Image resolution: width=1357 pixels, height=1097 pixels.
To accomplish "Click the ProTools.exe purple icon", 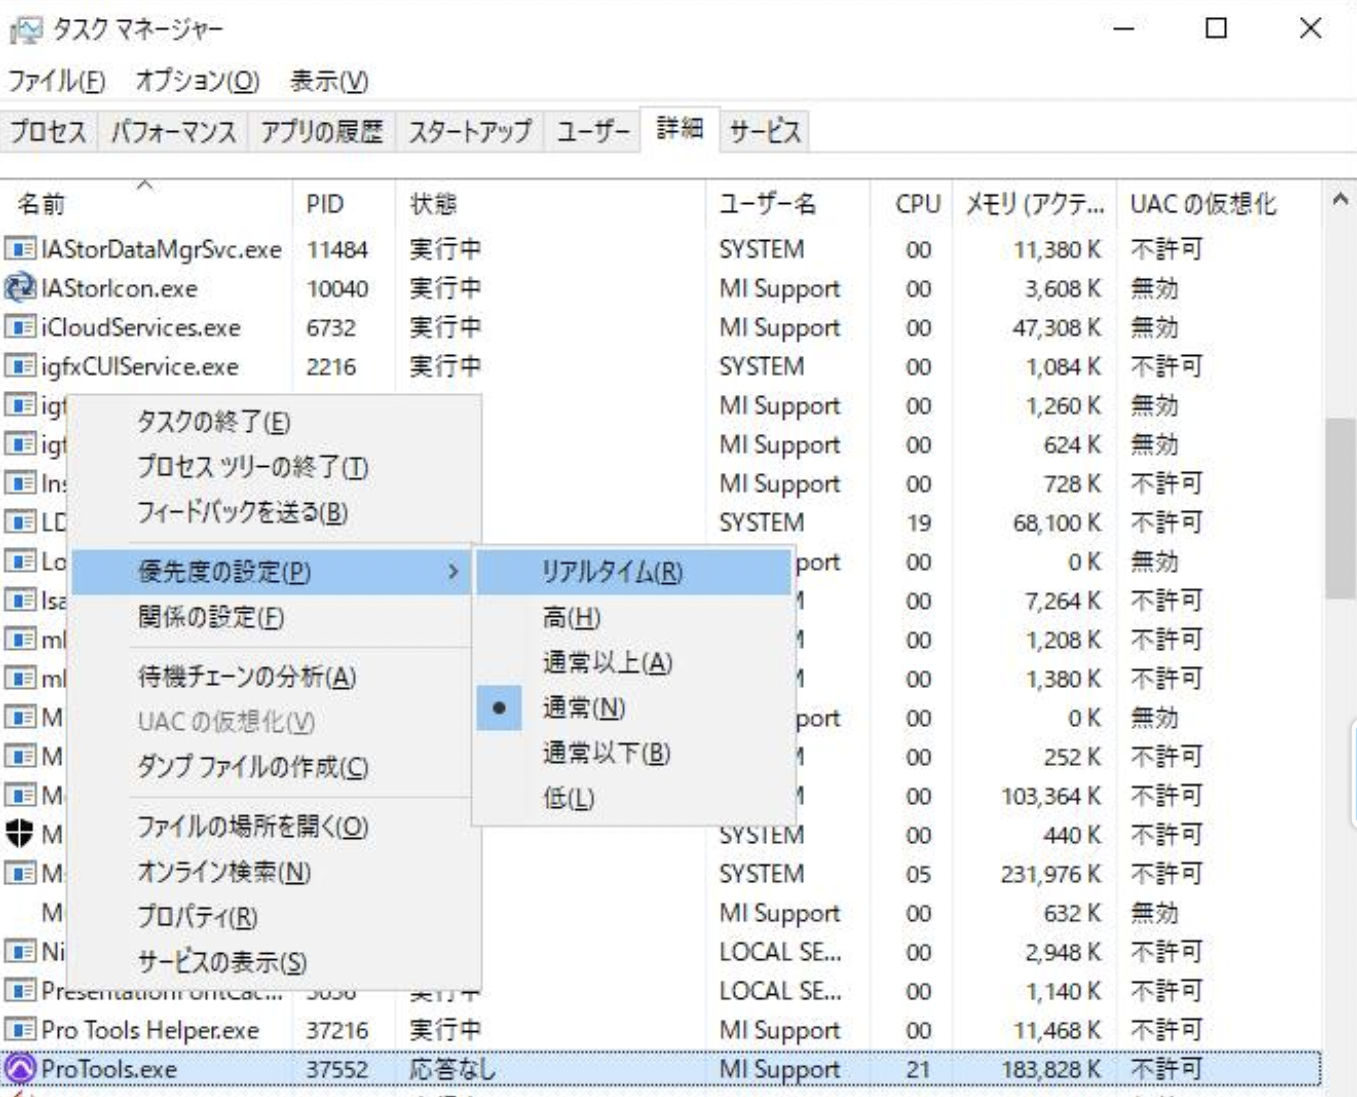I will pyautogui.click(x=20, y=1069).
